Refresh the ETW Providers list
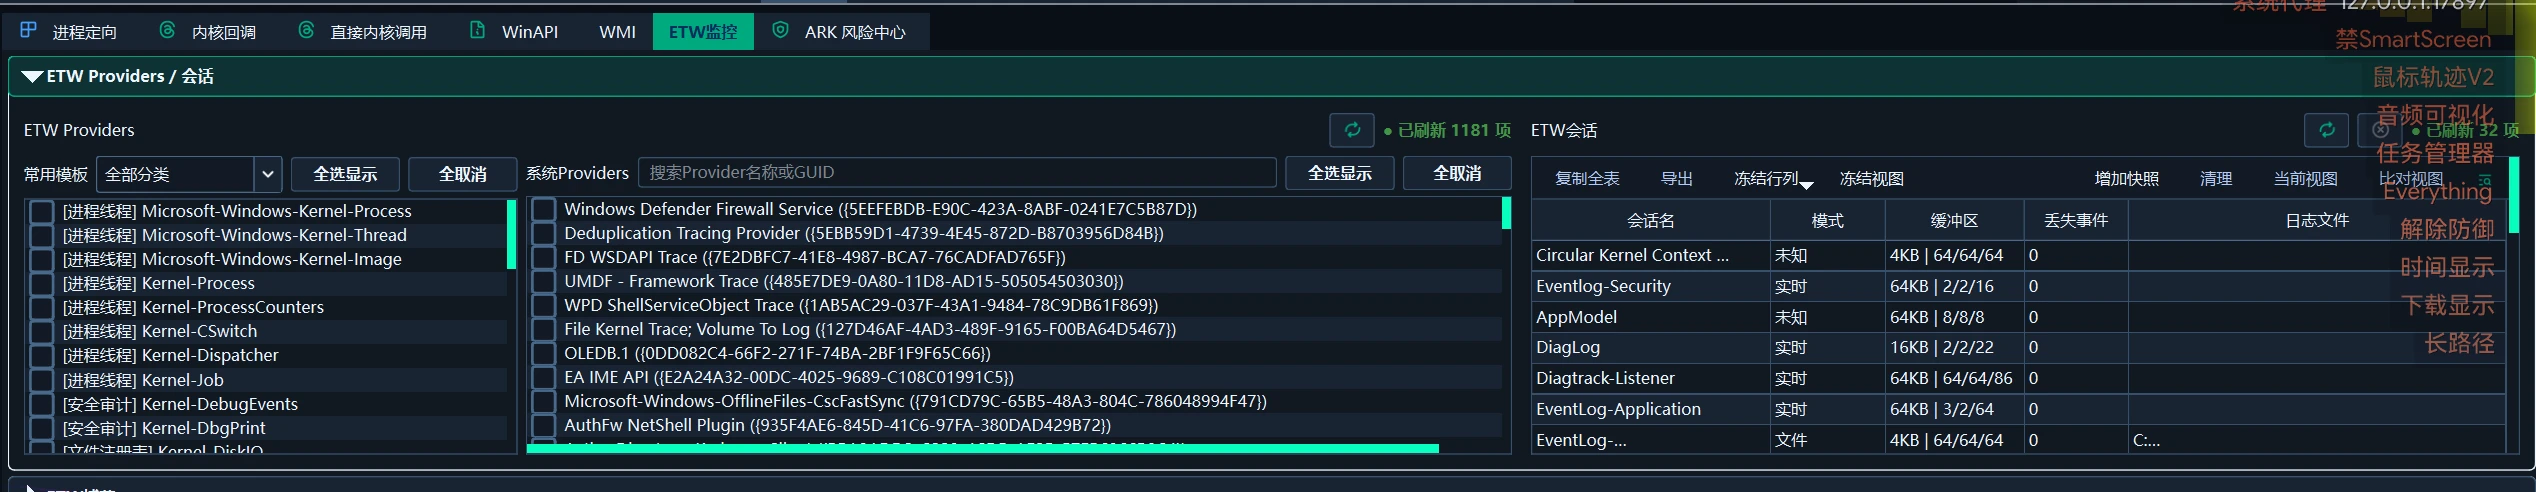Screen dimensions: 2536x492 [1352, 130]
